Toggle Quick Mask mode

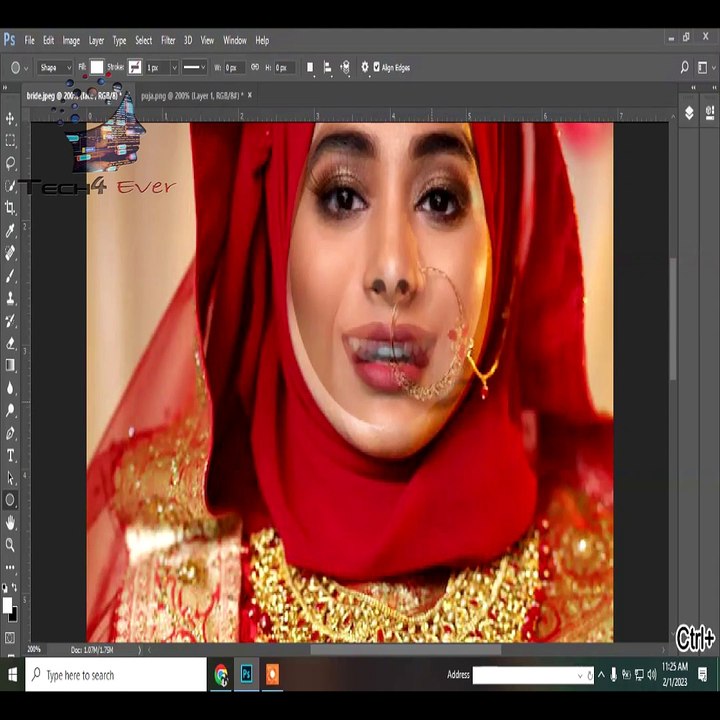coord(10,637)
